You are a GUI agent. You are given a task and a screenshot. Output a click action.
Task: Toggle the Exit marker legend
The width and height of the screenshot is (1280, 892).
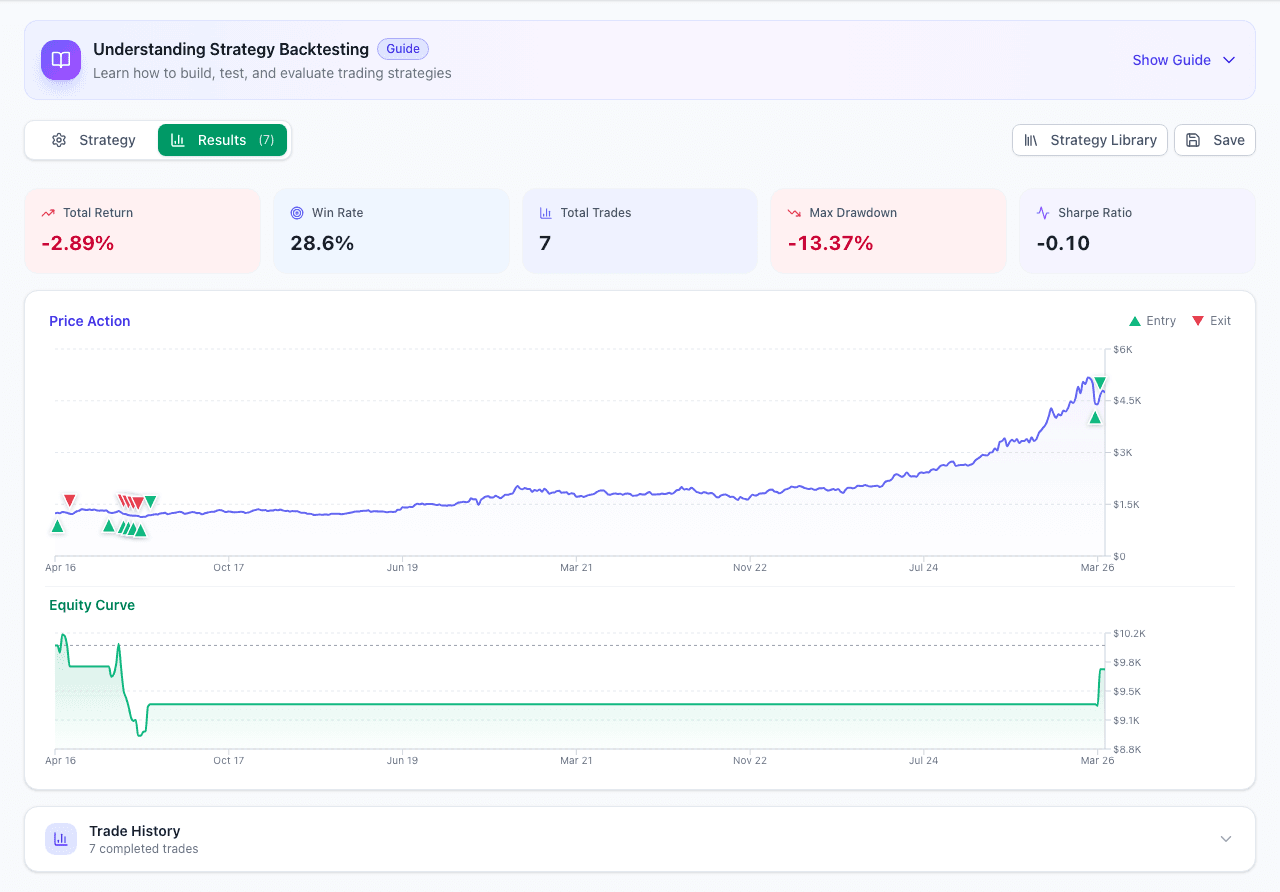[x=1211, y=320]
